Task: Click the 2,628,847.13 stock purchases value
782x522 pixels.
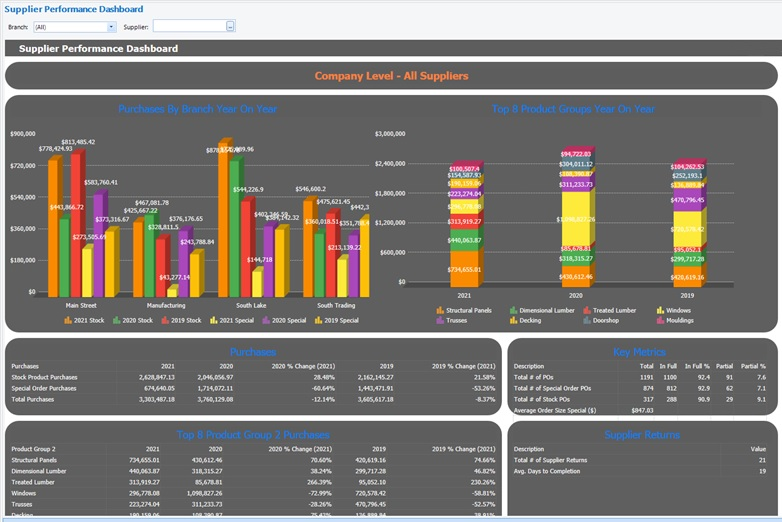Action: 157,377
